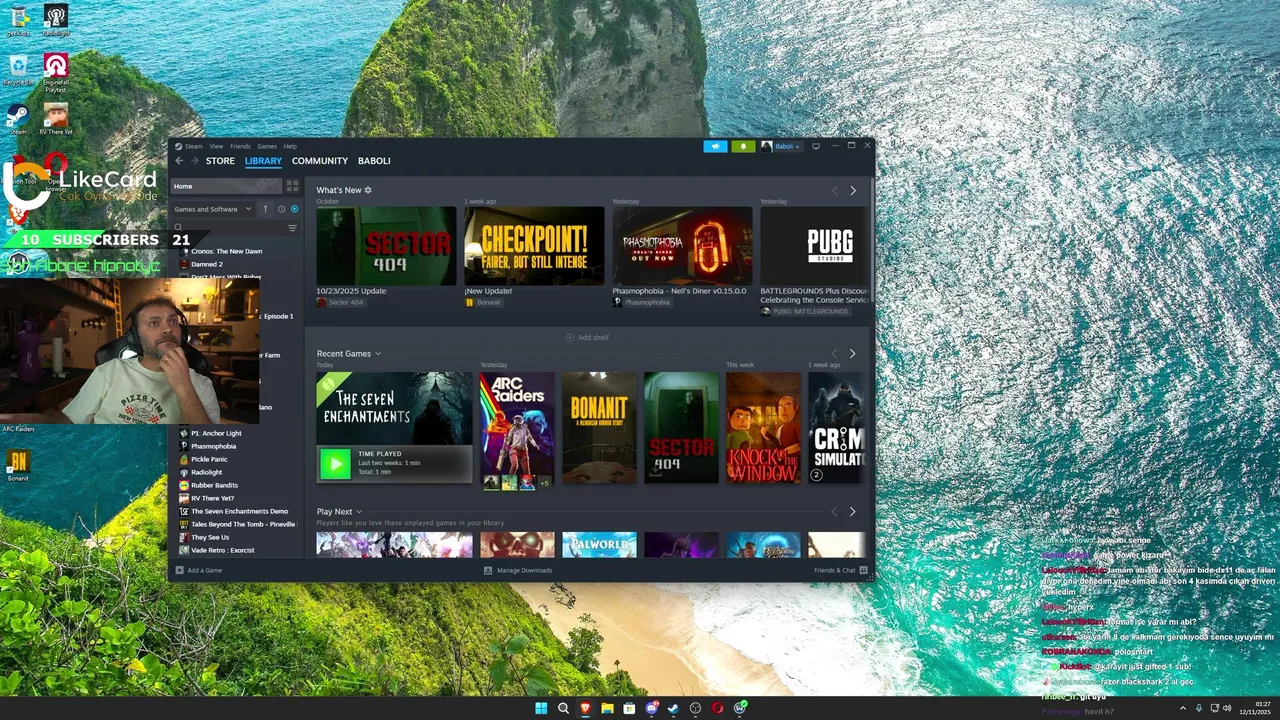Click the library grid collections view icon
Image resolution: width=1280 pixels, height=720 pixels.
point(292,186)
